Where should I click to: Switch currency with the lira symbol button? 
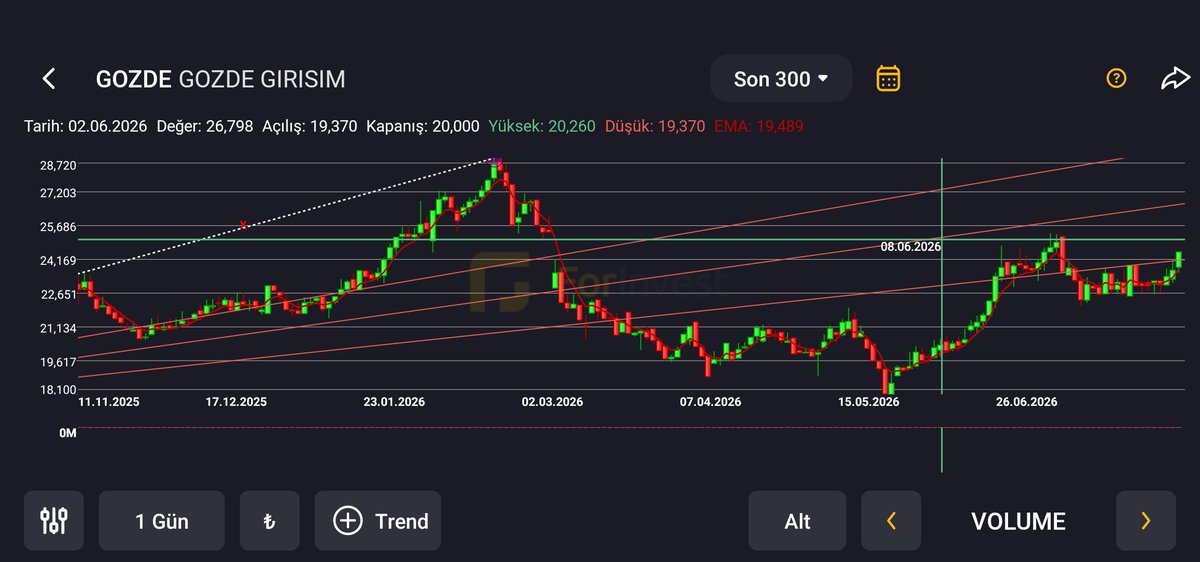pyautogui.click(x=269, y=520)
